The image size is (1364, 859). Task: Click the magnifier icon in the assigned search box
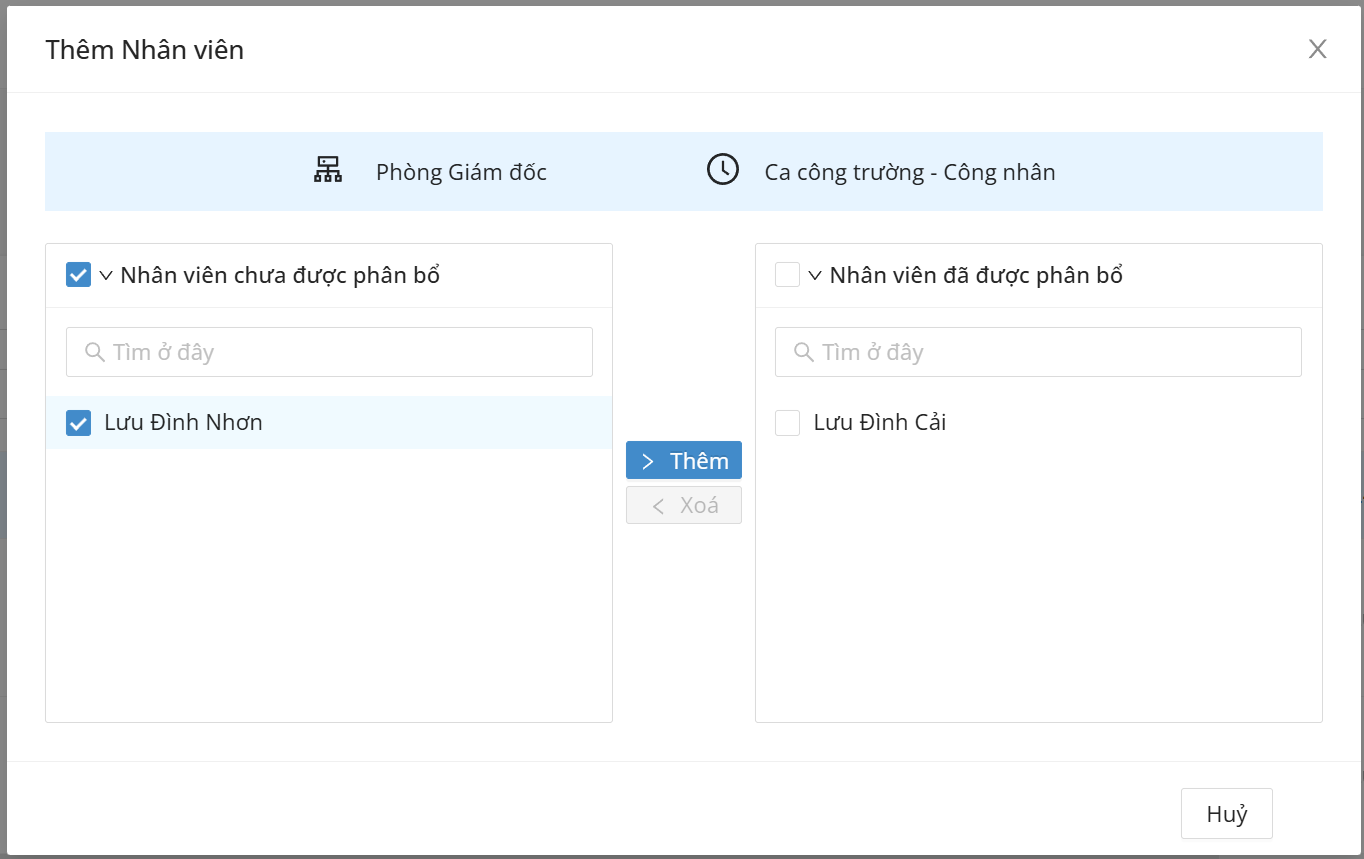click(x=803, y=352)
